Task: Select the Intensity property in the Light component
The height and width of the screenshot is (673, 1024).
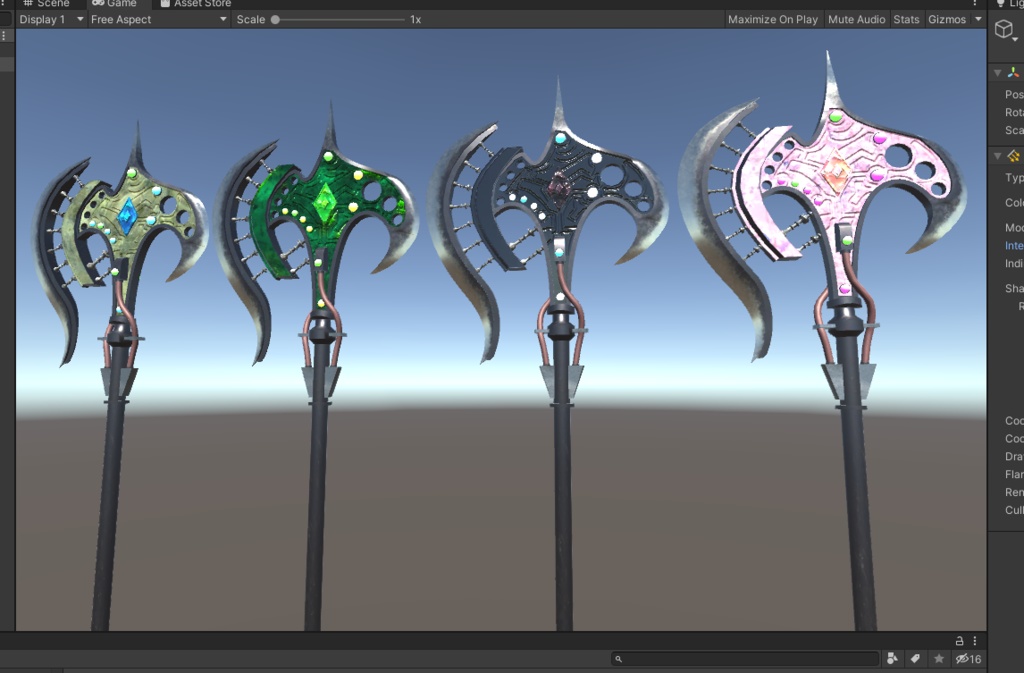Action: click(1013, 244)
